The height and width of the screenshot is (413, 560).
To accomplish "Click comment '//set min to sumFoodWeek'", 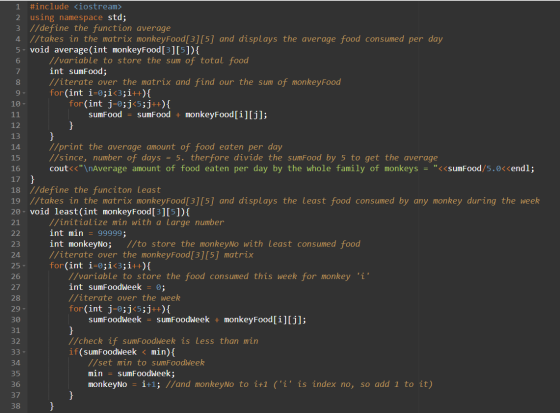I will [x=146, y=363].
